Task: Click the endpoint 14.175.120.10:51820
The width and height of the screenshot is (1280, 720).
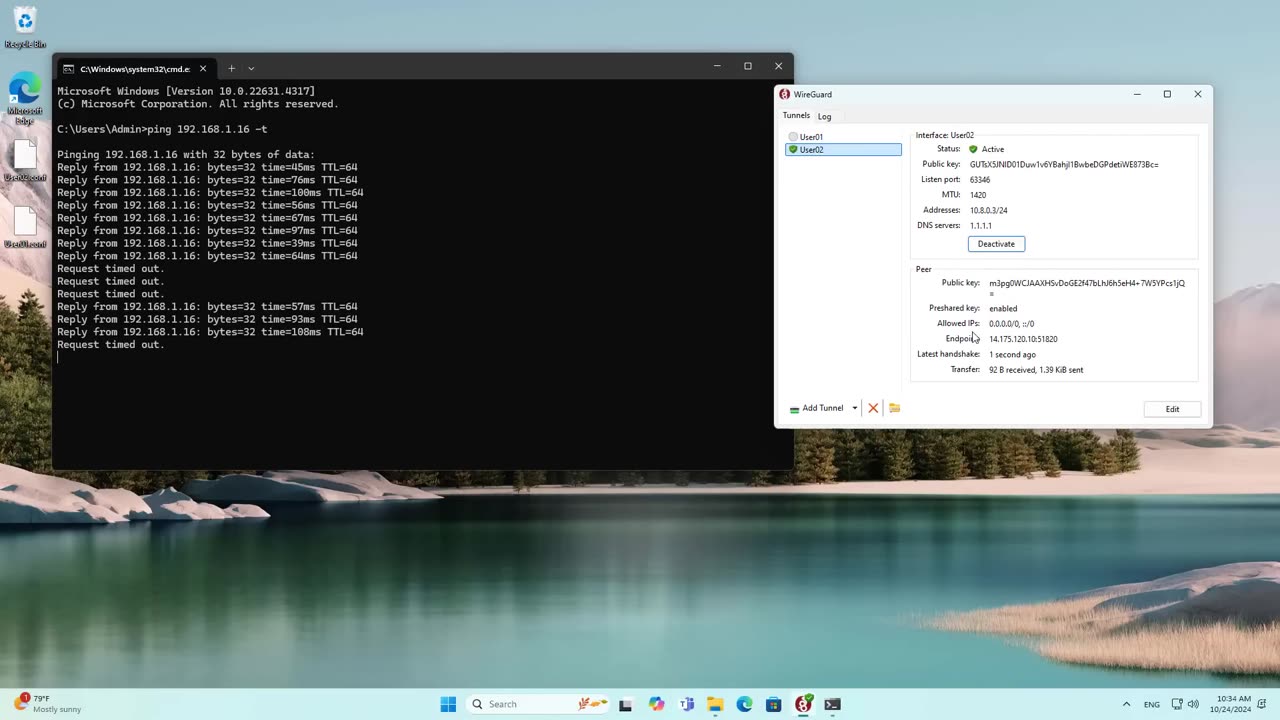Action: (x=1023, y=339)
